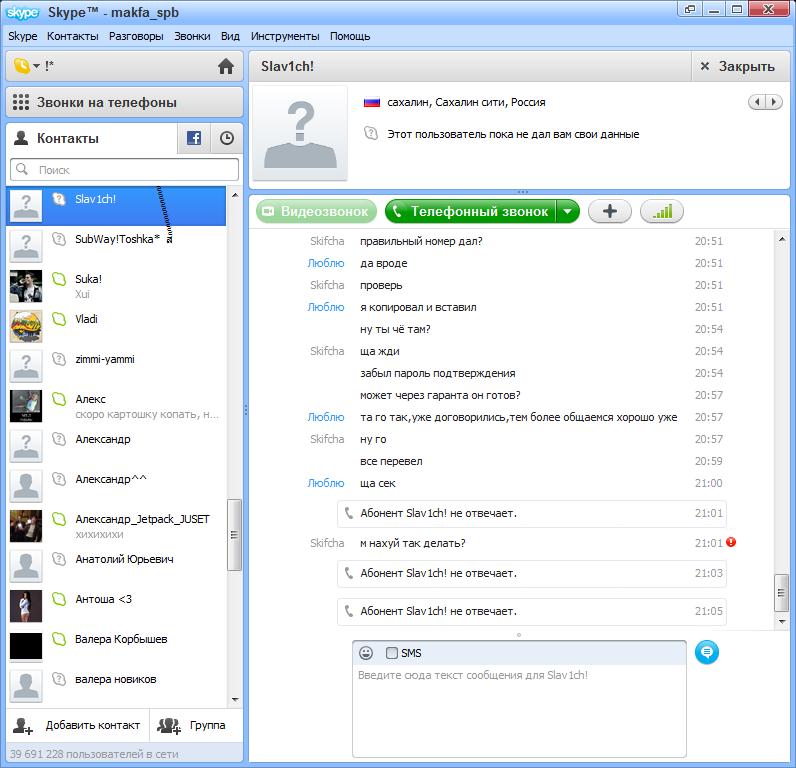The height and width of the screenshot is (768, 796).
Task: Select contact Анатолий Юрьевич in the list
Action: click(124, 560)
